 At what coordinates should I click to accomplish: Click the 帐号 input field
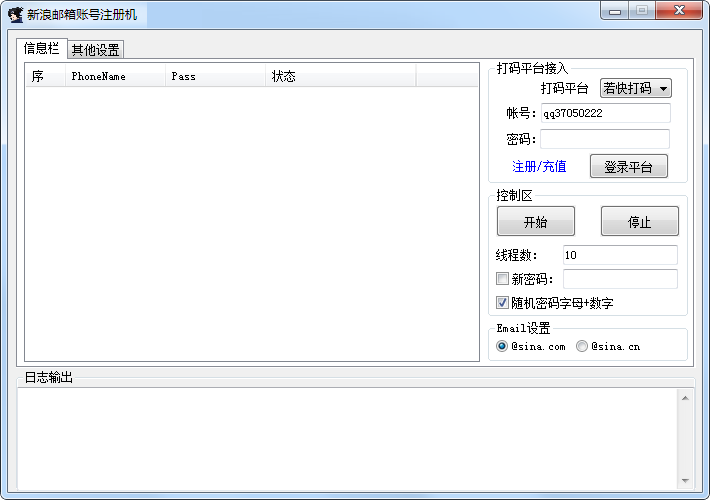click(x=605, y=113)
